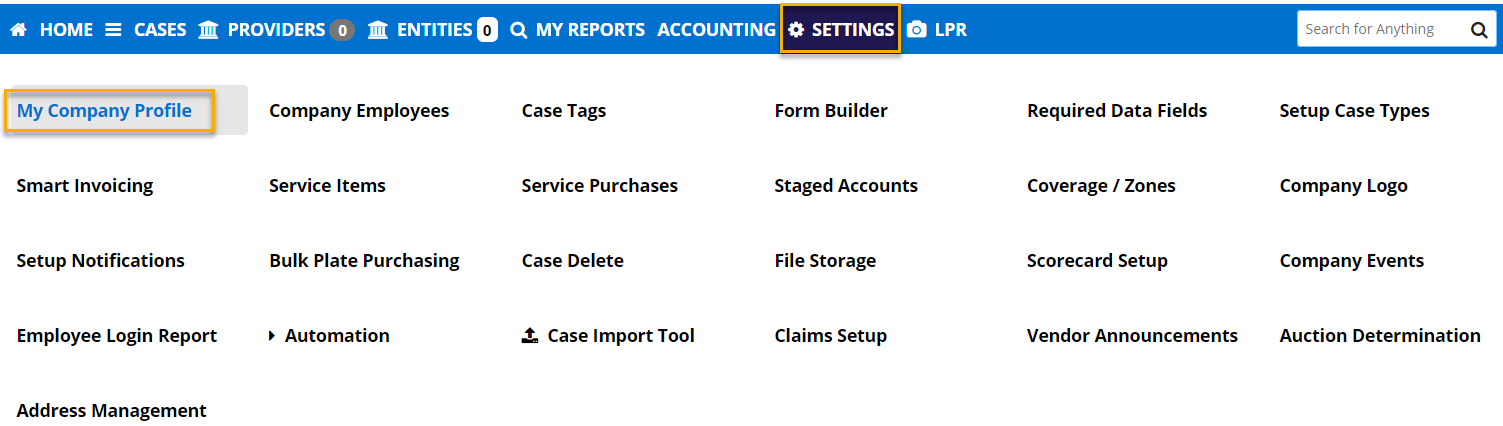Open Address Management
Image resolution: width=1503 pixels, height=426 pixels.
[112, 411]
